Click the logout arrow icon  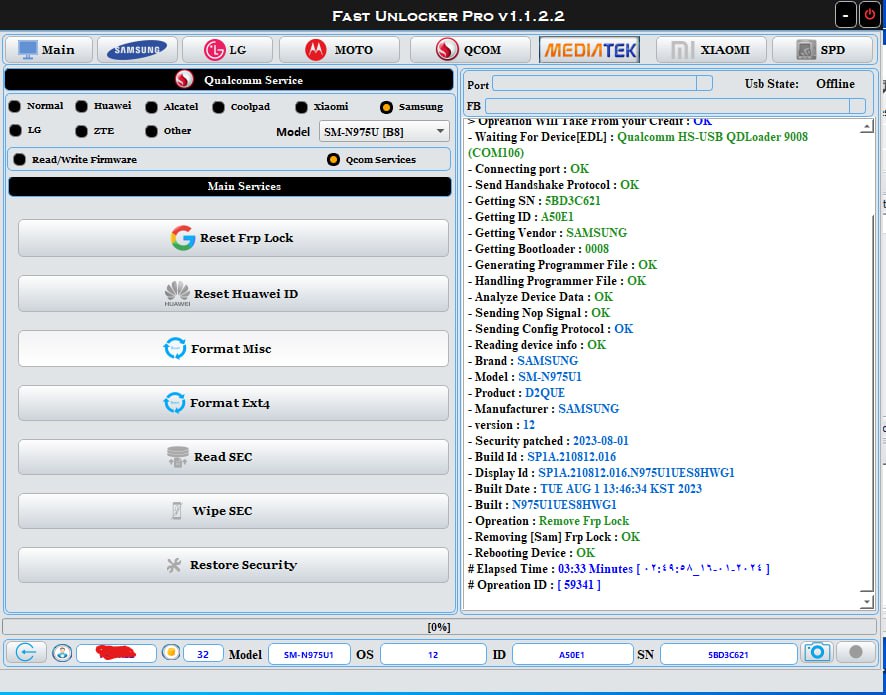click(x=25, y=653)
